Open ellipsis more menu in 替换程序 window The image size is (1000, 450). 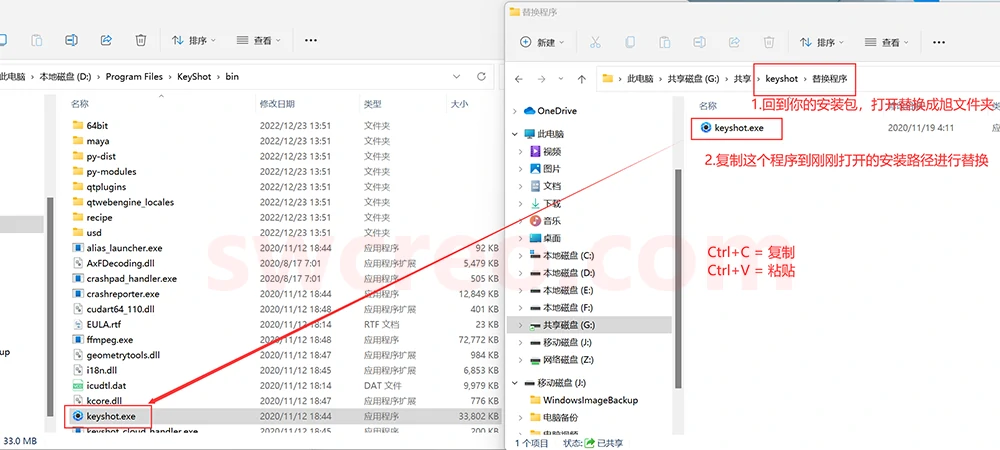938,42
